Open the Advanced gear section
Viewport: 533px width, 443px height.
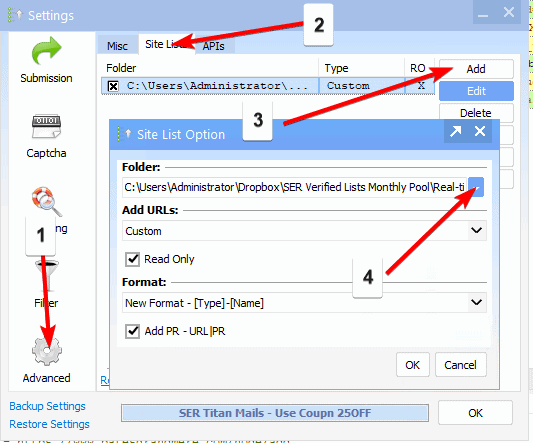click(47, 360)
